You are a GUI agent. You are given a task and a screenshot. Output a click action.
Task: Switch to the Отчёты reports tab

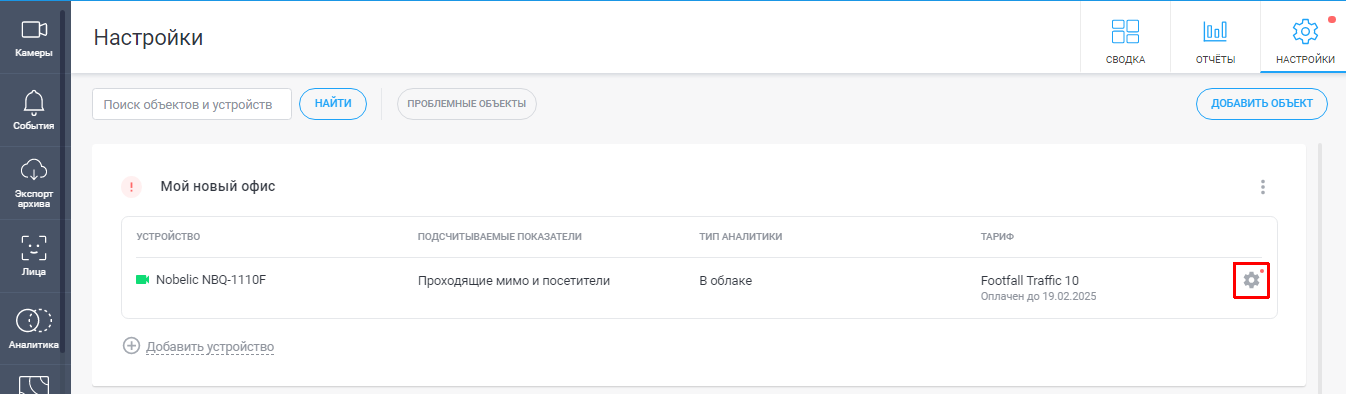1215,39
